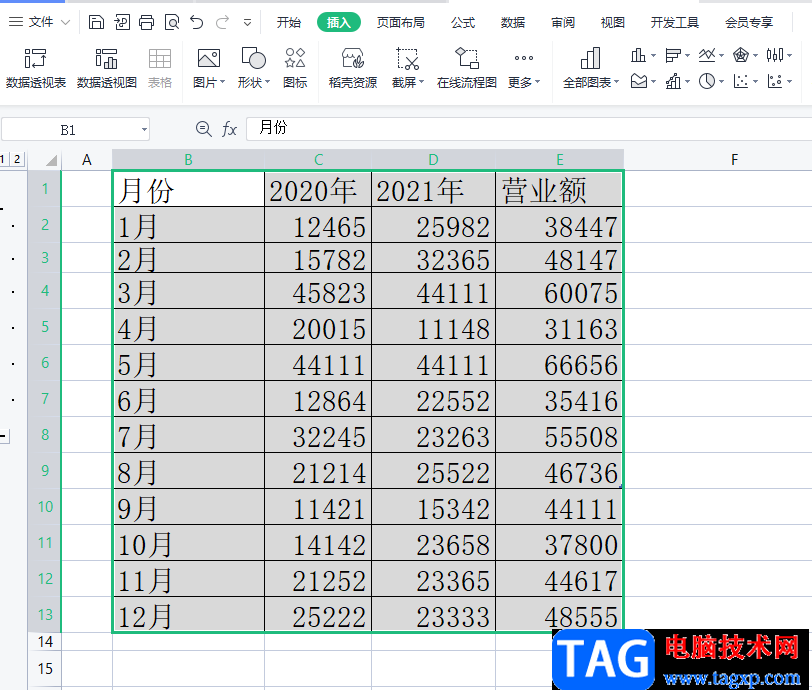812x690 pixels.
Task: Click the 图标 icons library button
Action: pos(295,68)
